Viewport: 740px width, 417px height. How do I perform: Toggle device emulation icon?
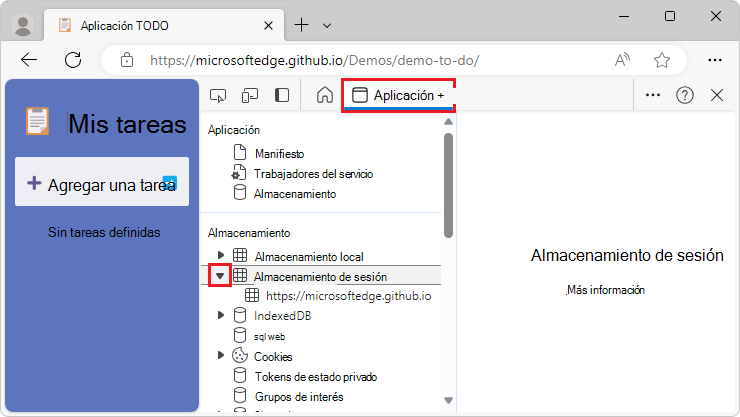tap(250, 95)
